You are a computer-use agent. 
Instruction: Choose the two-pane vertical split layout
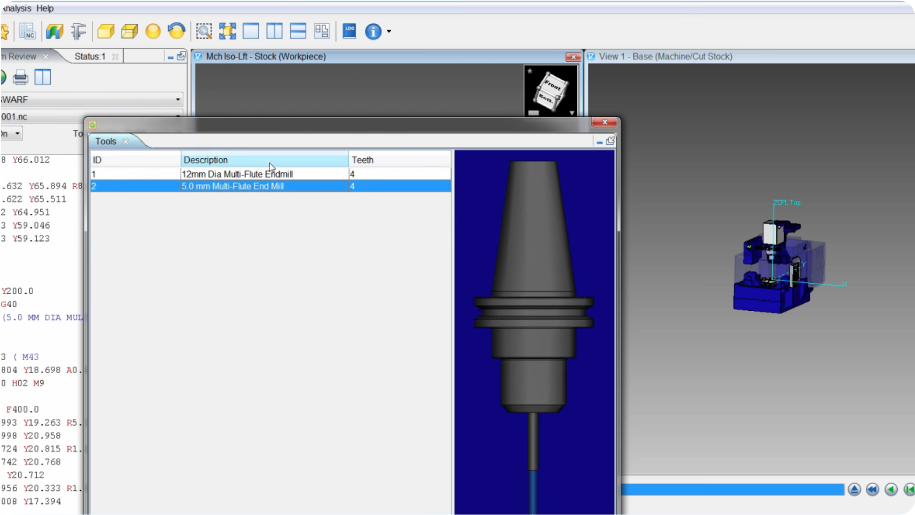[274, 31]
